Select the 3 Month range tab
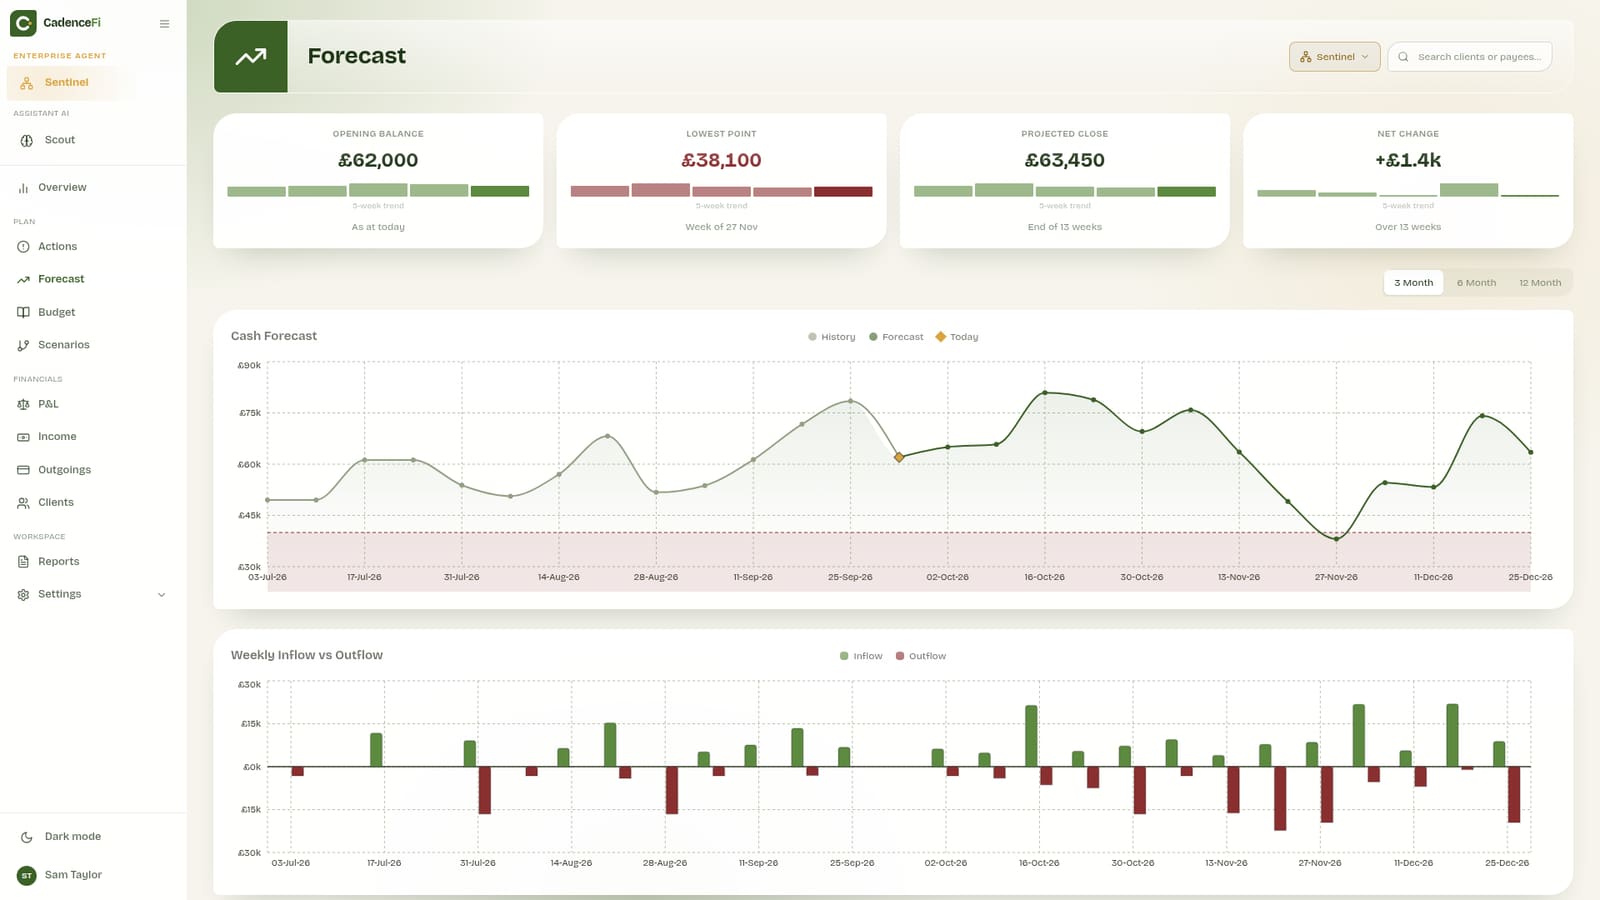Viewport: 1600px width, 900px height. [x=1413, y=283]
